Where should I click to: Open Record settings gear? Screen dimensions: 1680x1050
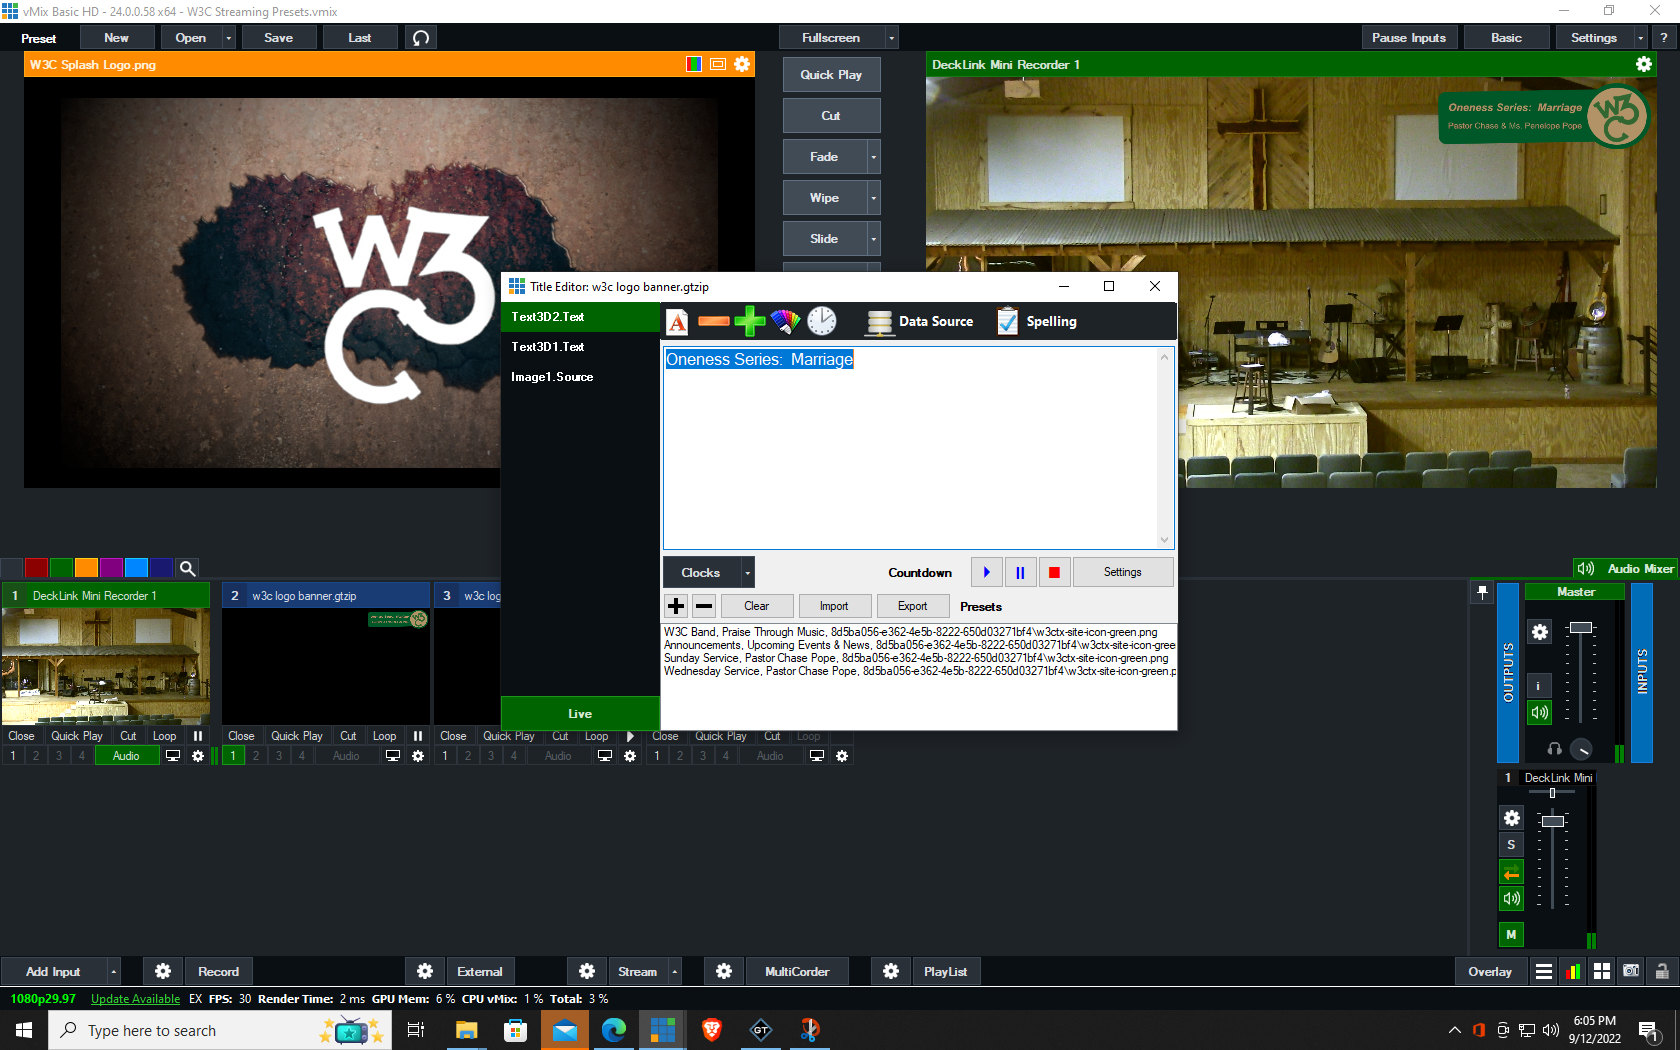tap(163, 971)
